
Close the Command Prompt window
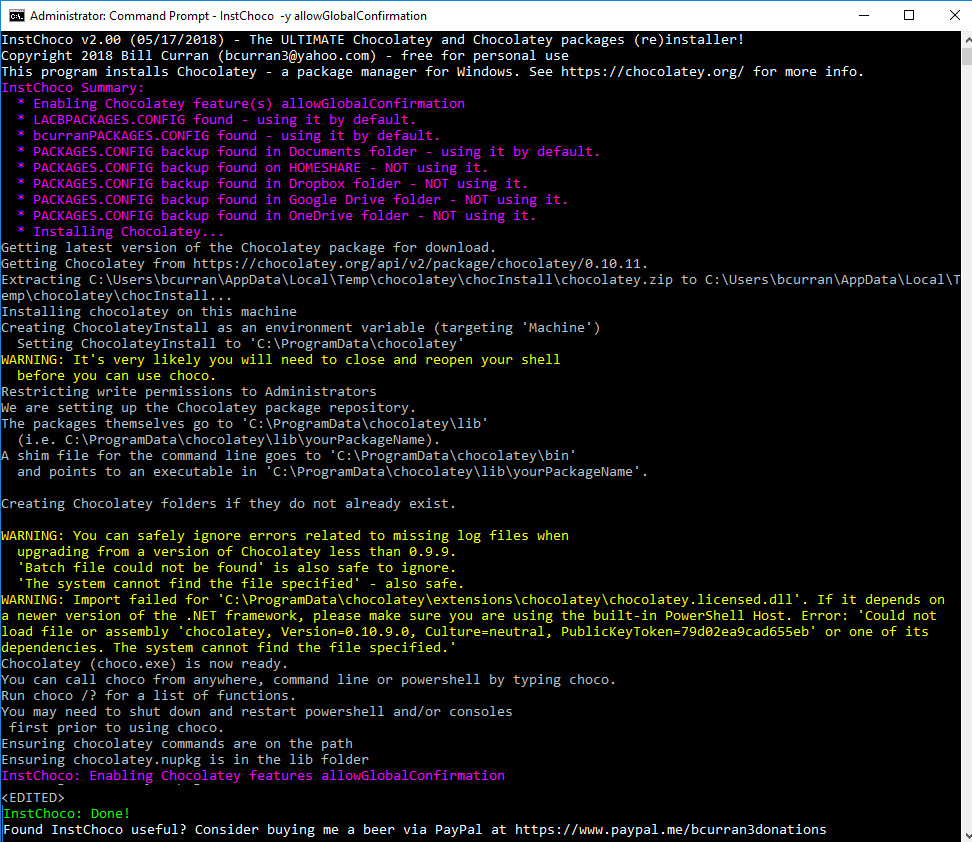[955, 16]
